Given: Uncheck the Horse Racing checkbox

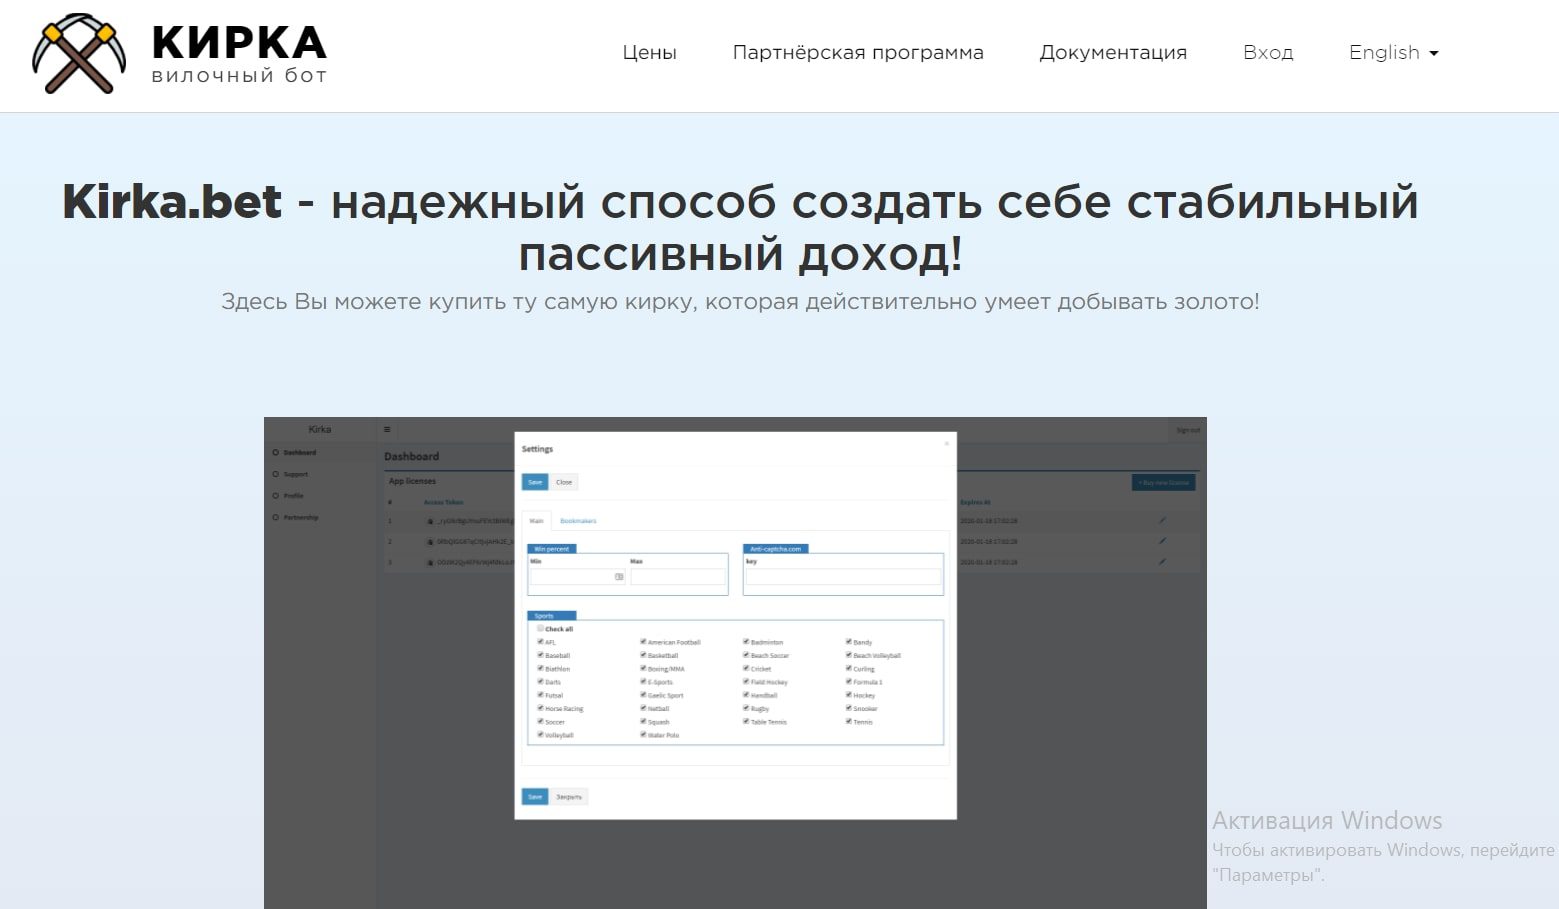Looking at the screenshot, I should tap(541, 708).
